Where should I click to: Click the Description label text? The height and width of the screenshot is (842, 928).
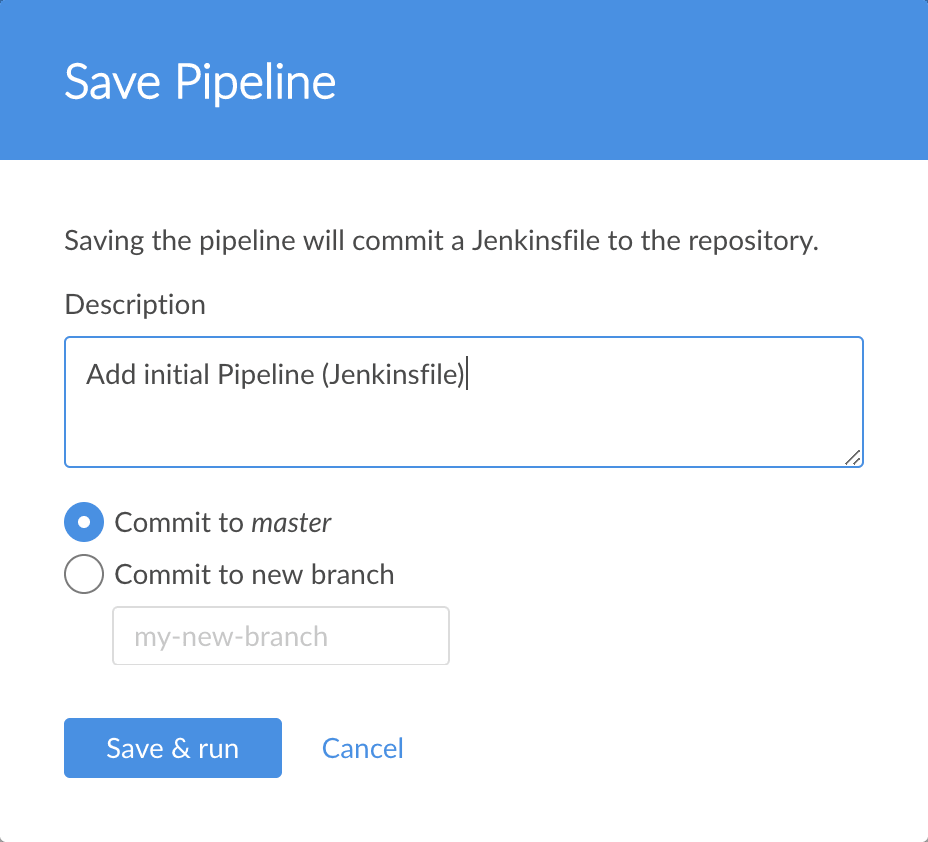click(135, 304)
